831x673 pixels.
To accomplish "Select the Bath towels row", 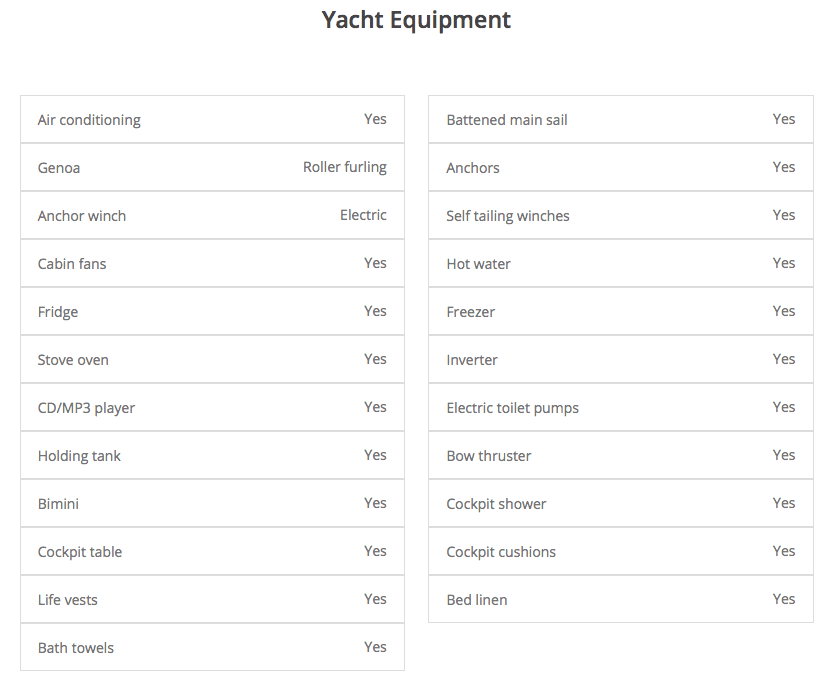I will click(76, 648).
